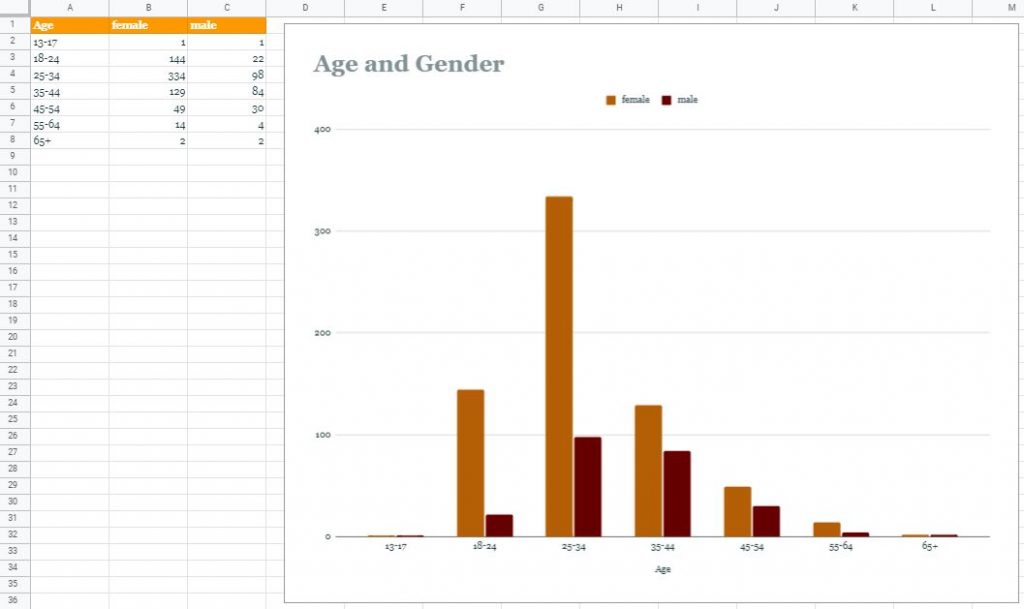Click the "male" legend label in chart

(688, 100)
